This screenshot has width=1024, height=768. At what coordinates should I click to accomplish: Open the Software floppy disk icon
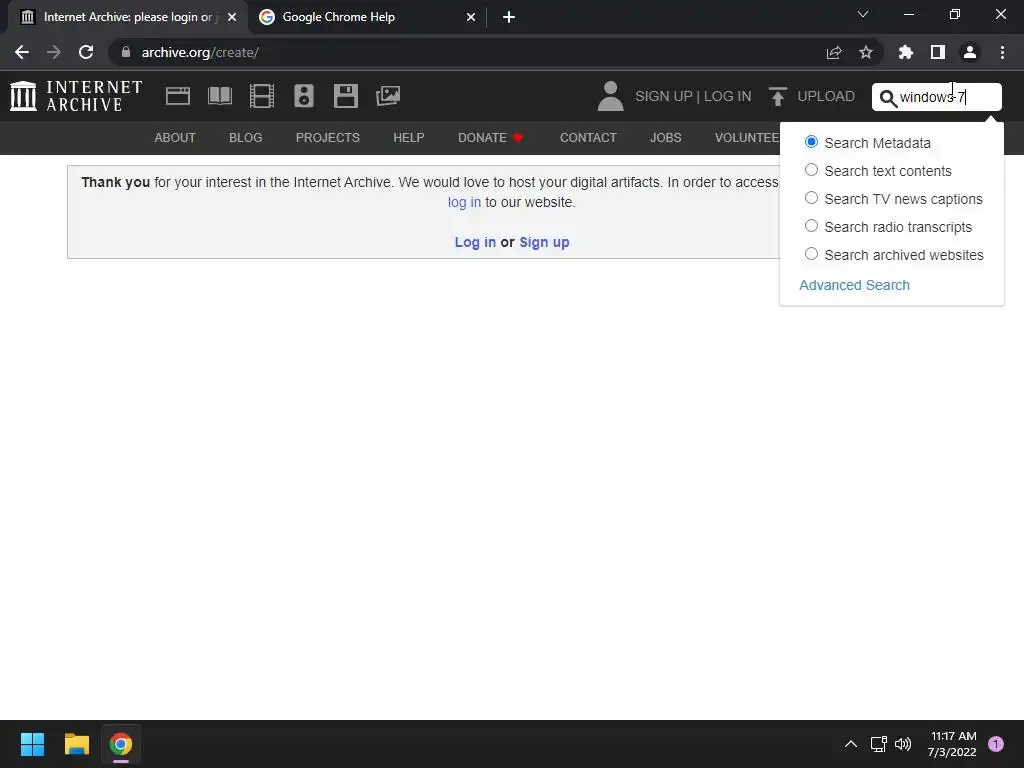[345, 96]
